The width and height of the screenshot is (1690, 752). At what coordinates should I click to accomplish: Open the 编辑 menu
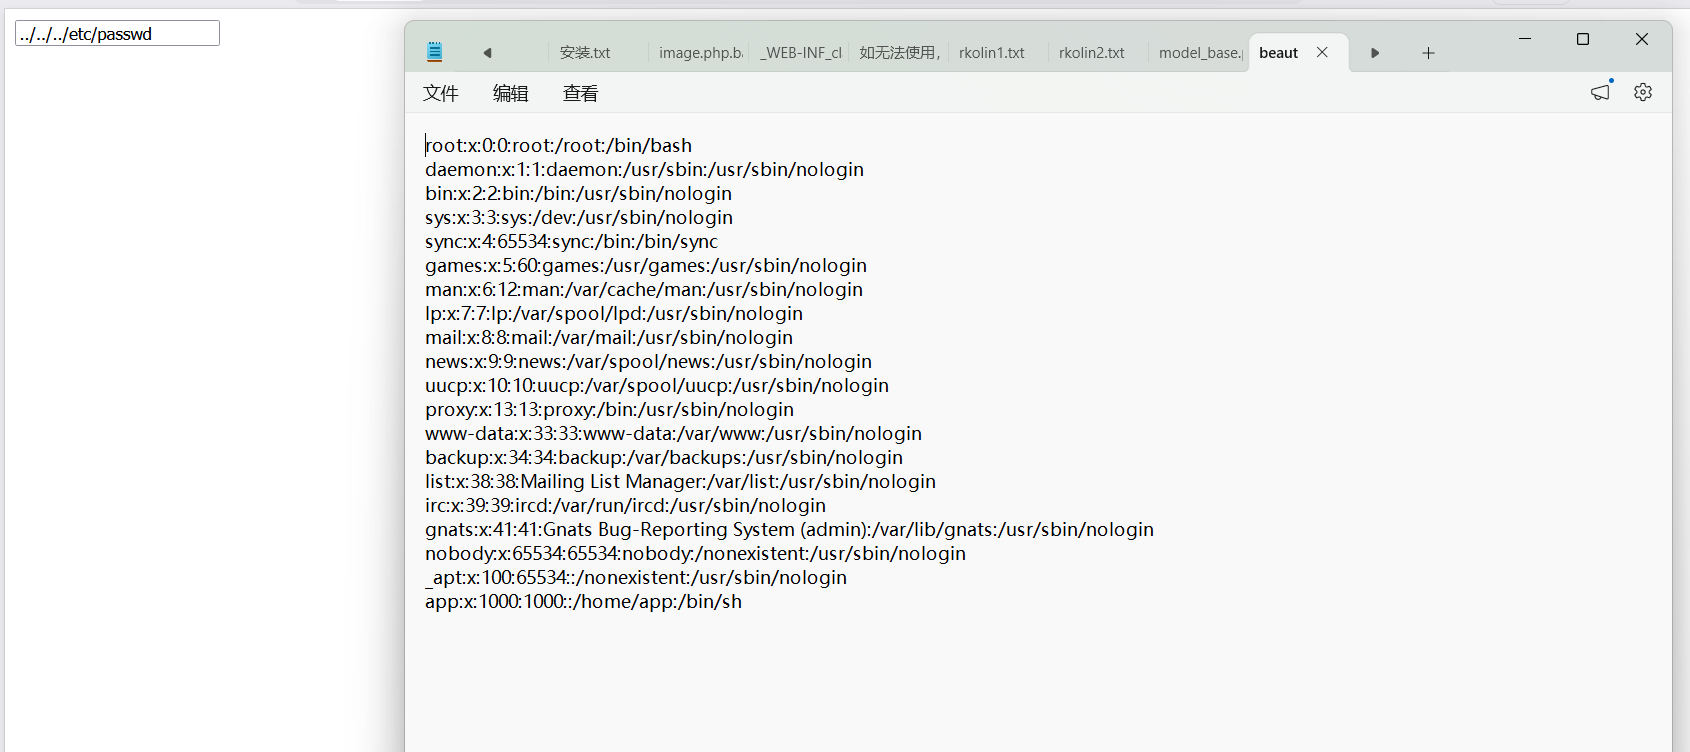(510, 93)
